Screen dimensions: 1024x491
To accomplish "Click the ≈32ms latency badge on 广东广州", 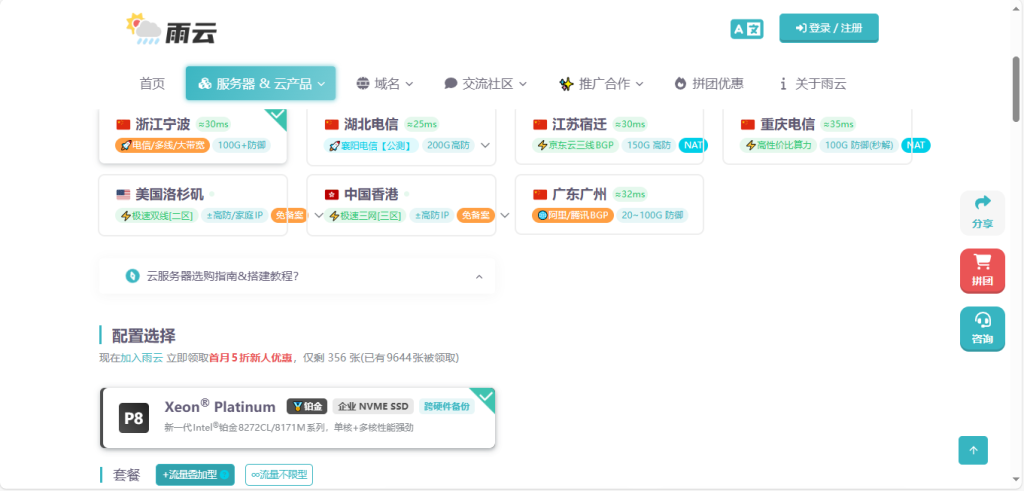I will coord(630,194).
